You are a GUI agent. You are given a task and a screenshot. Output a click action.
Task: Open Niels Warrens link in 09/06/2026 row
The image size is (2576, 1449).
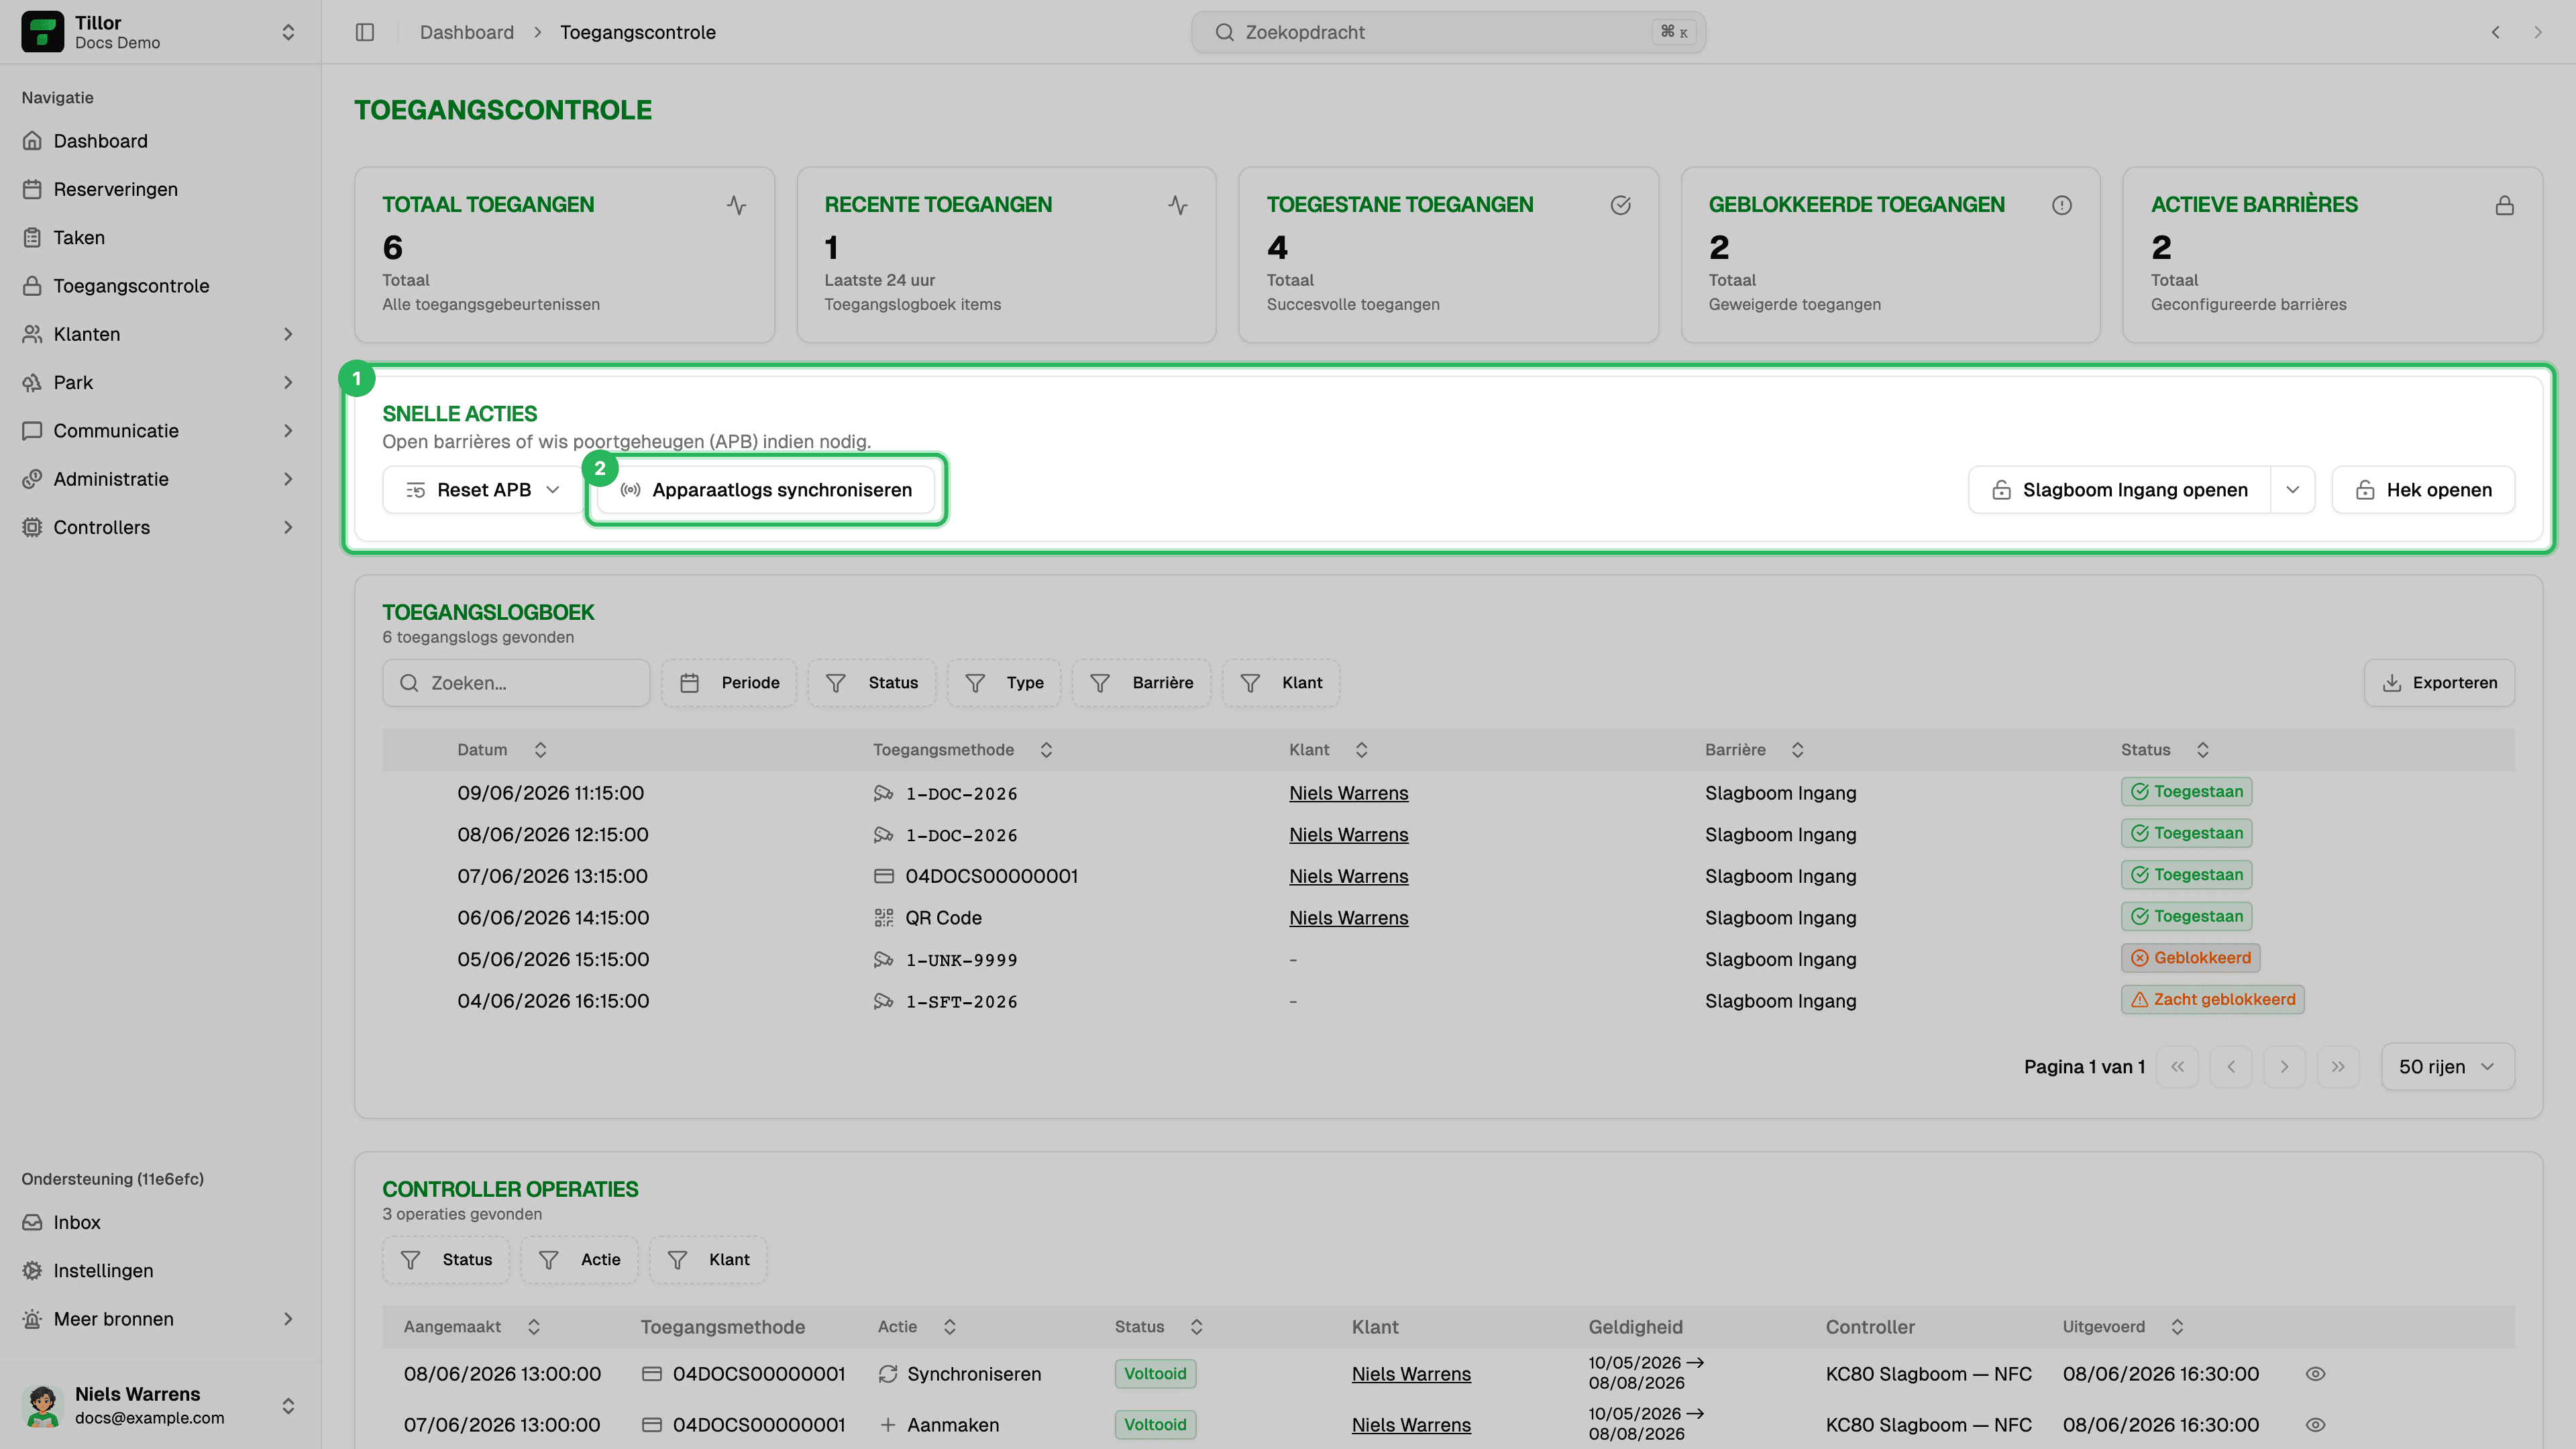click(x=1348, y=793)
